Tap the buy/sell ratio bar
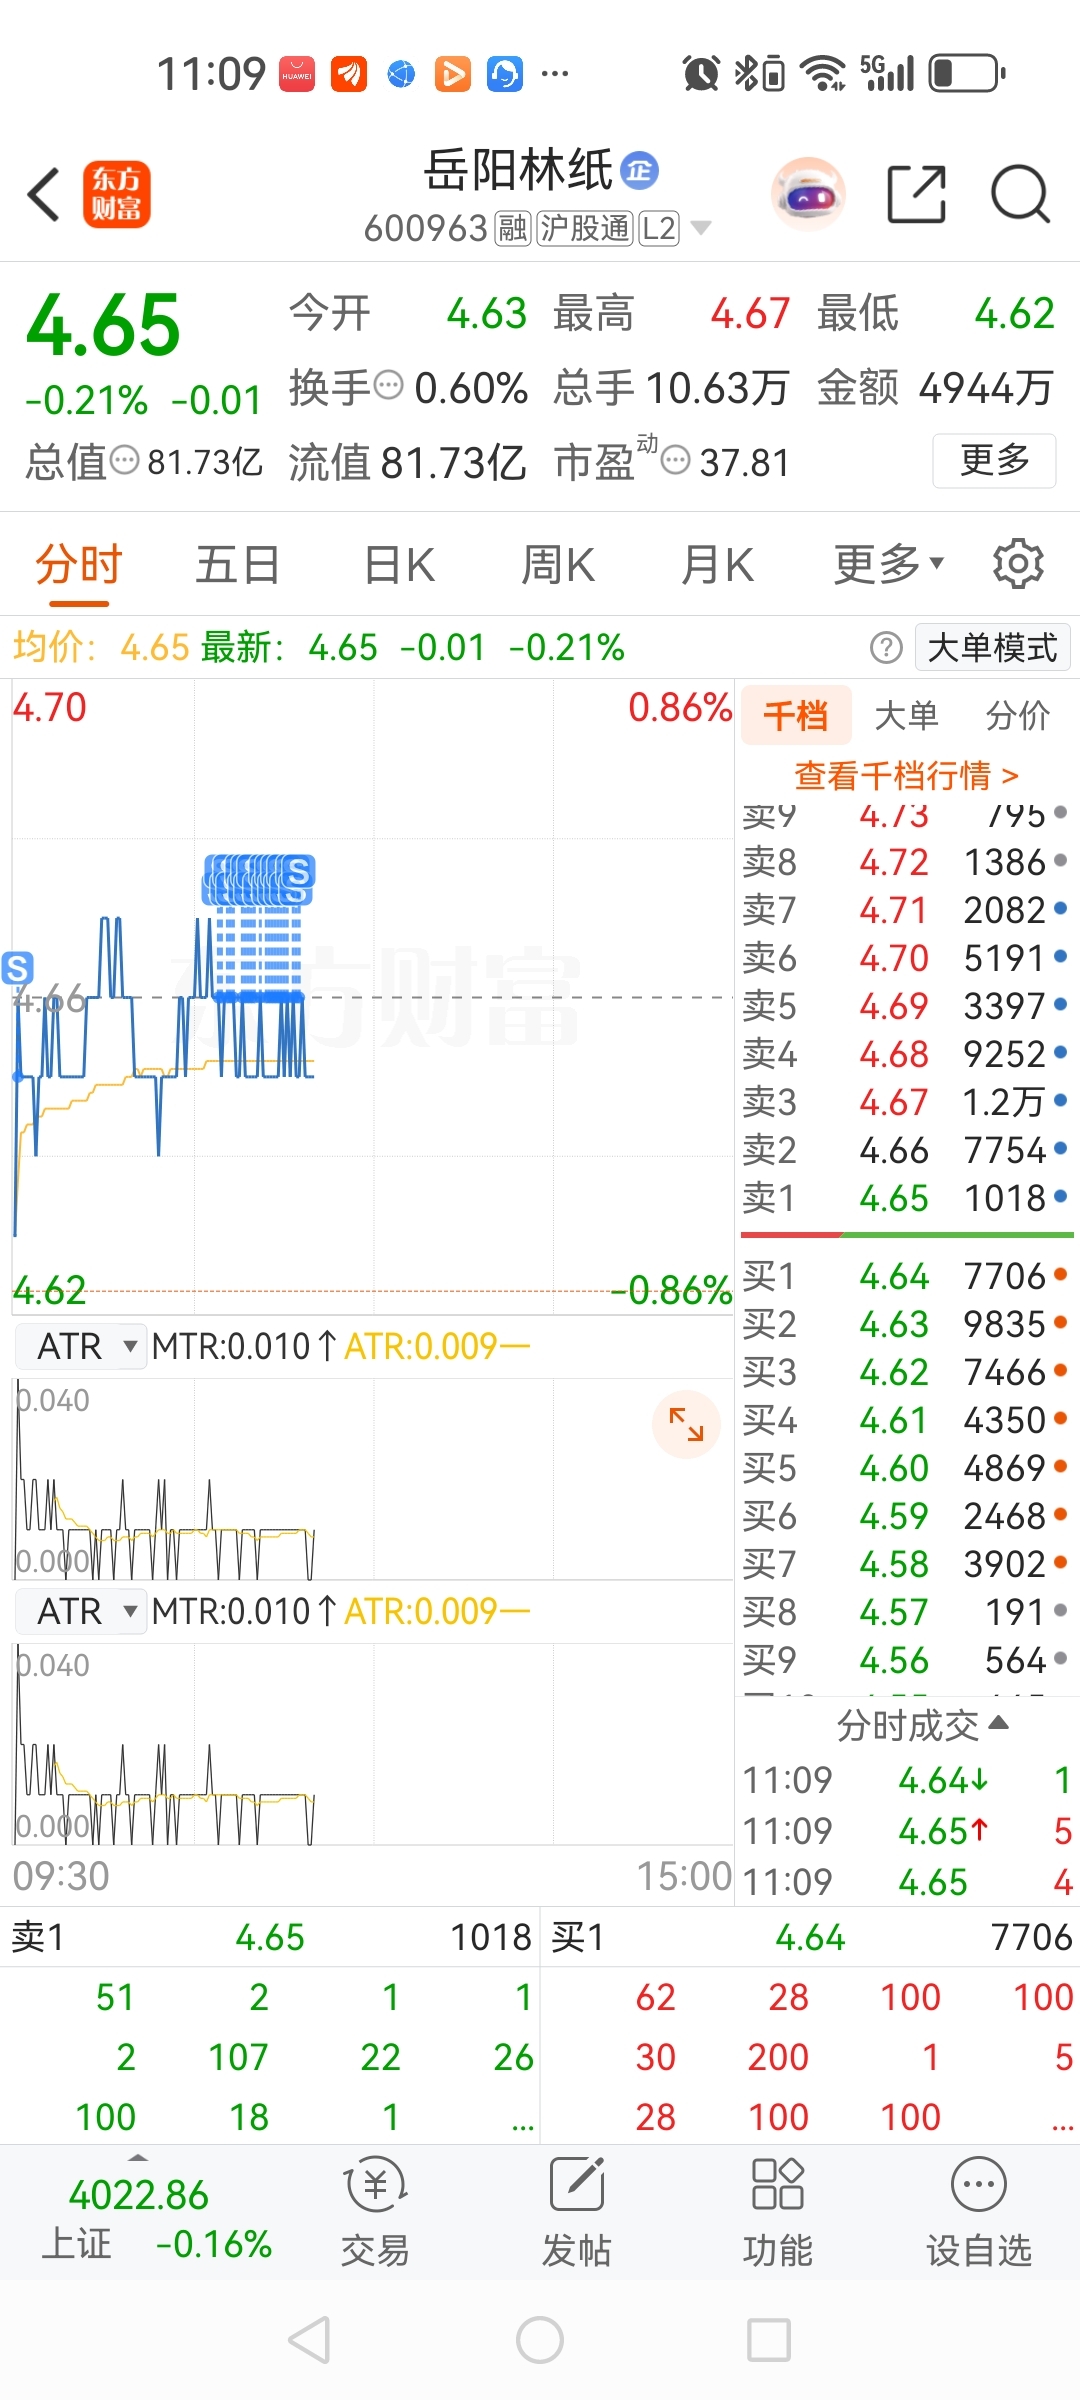Viewport: 1080px width, 2400px height. (907, 1235)
